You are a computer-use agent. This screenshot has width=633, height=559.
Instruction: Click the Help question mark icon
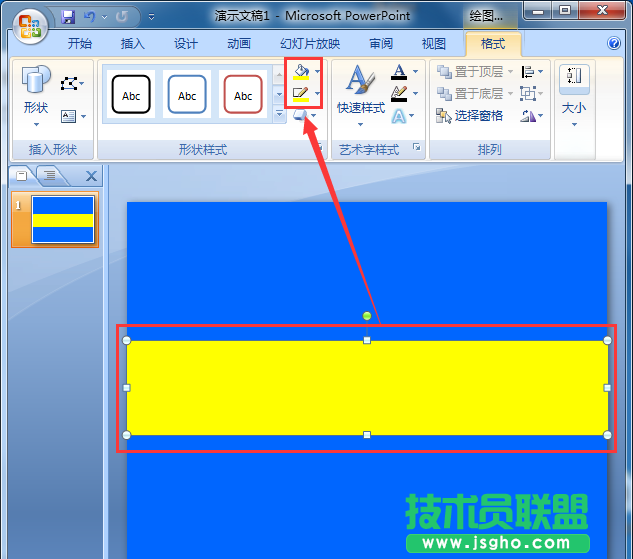tap(614, 44)
